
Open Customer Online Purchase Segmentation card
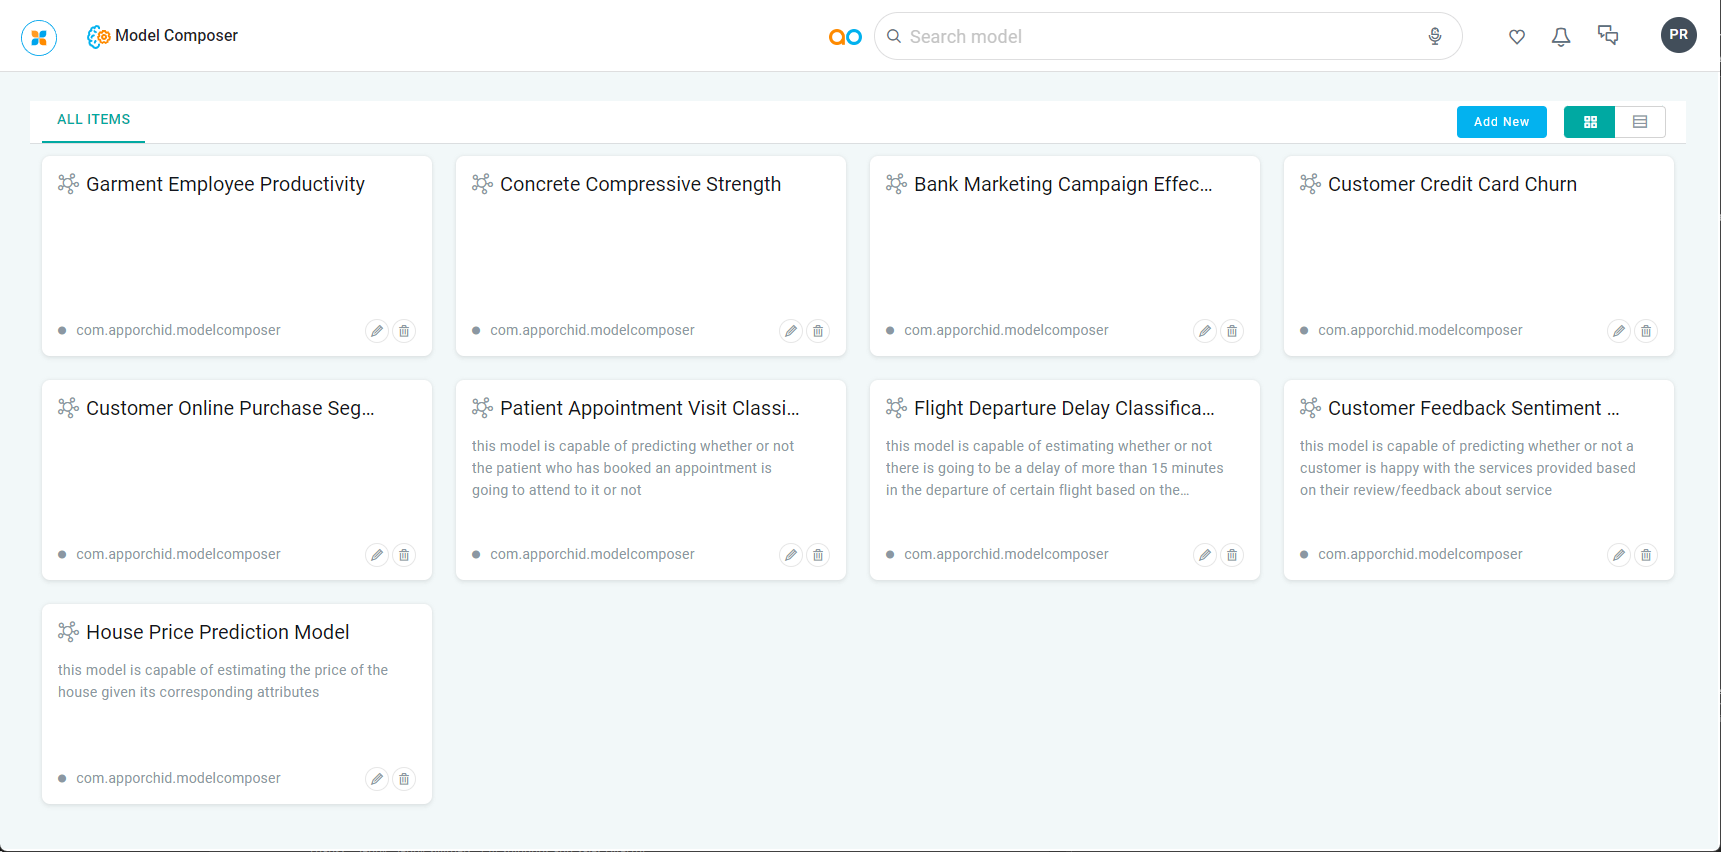[230, 408]
